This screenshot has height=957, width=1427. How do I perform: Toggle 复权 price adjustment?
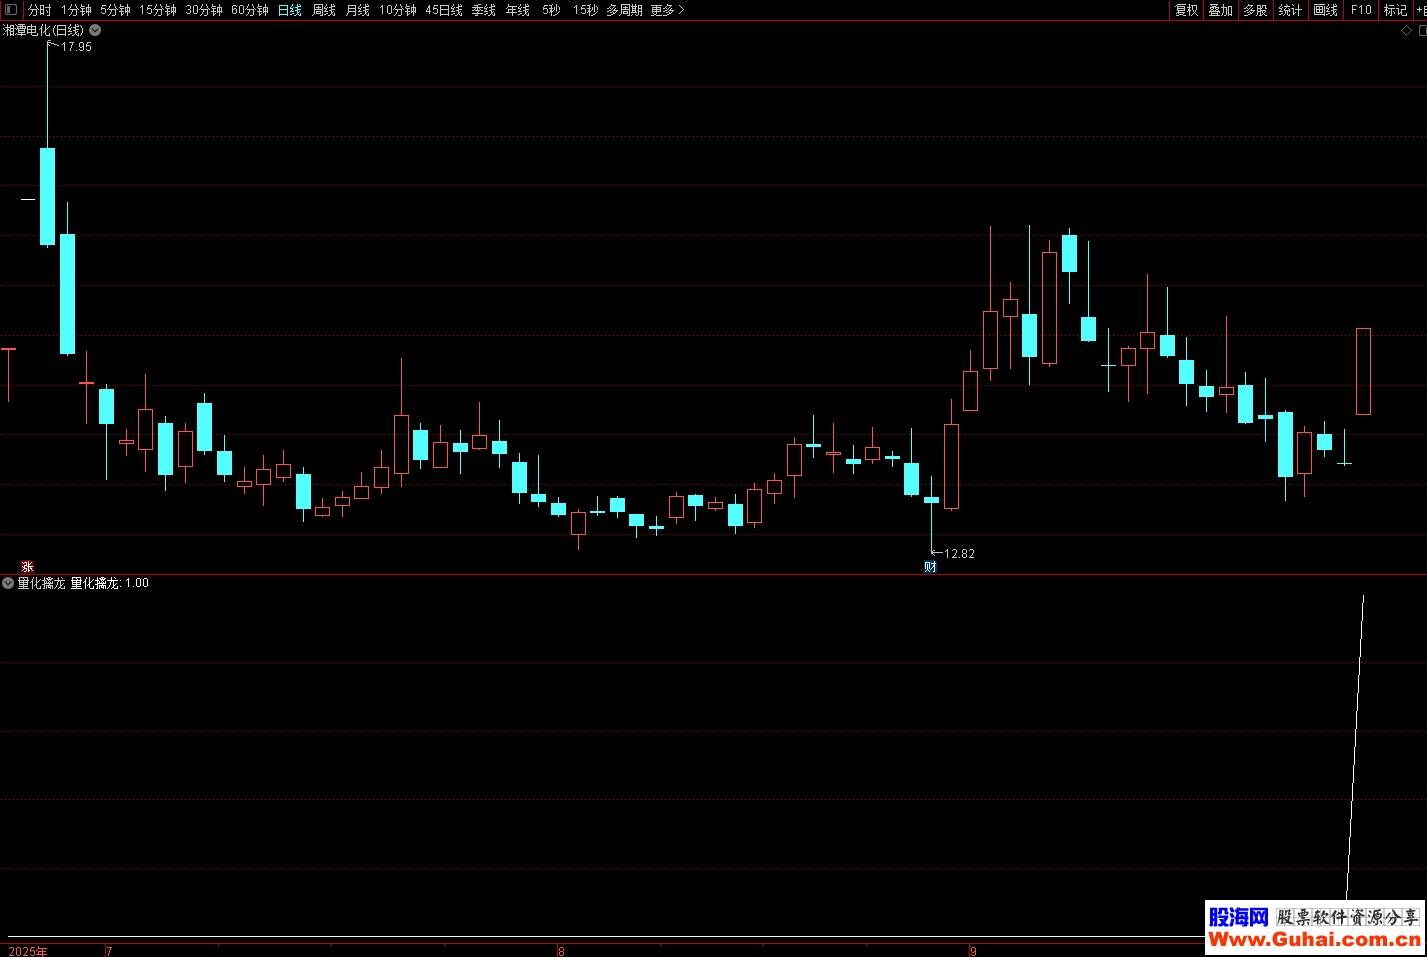[1186, 10]
